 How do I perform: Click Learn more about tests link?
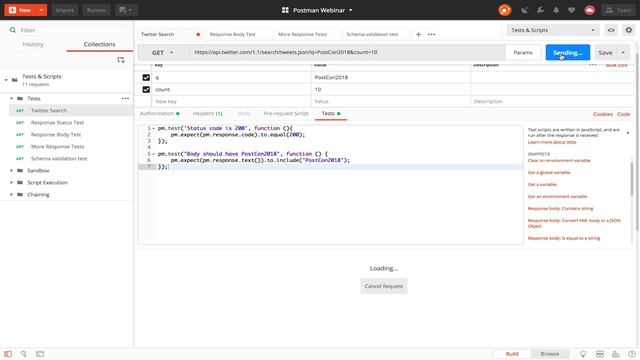(x=552, y=142)
